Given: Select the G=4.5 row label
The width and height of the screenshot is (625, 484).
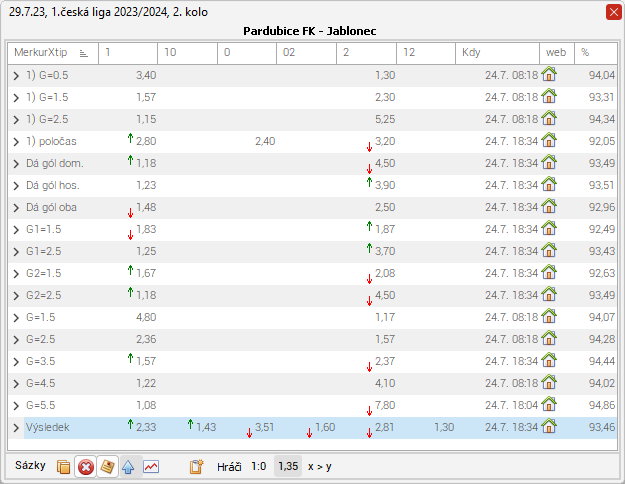Looking at the screenshot, I should point(41,384).
